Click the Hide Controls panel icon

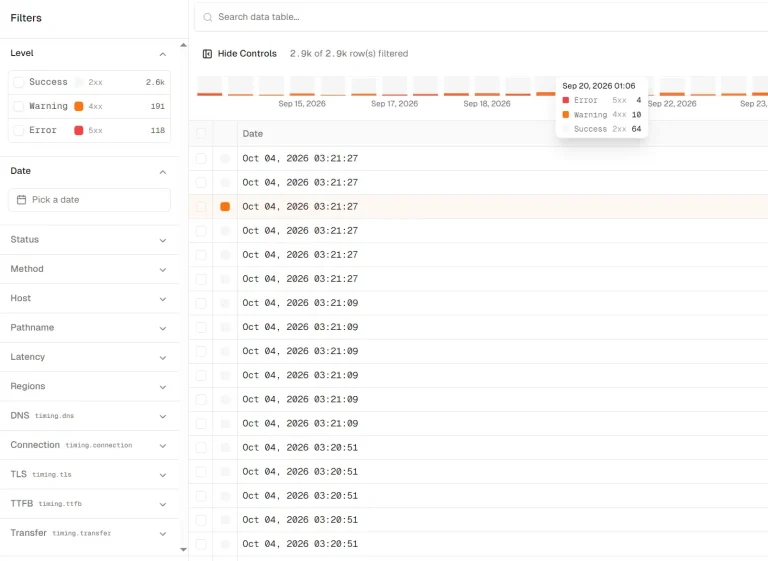(x=207, y=54)
